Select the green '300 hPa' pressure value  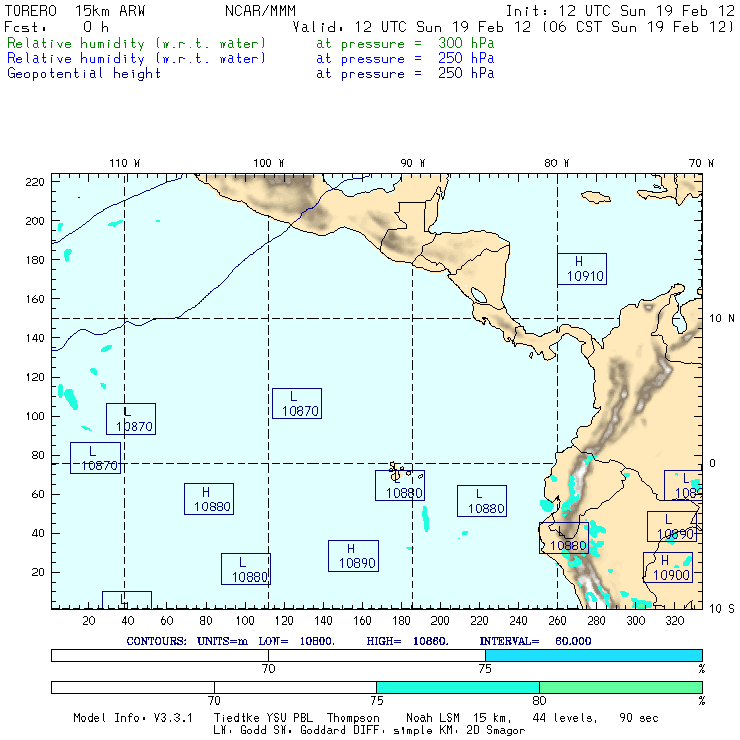pyautogui.click(x=466, y=43)
